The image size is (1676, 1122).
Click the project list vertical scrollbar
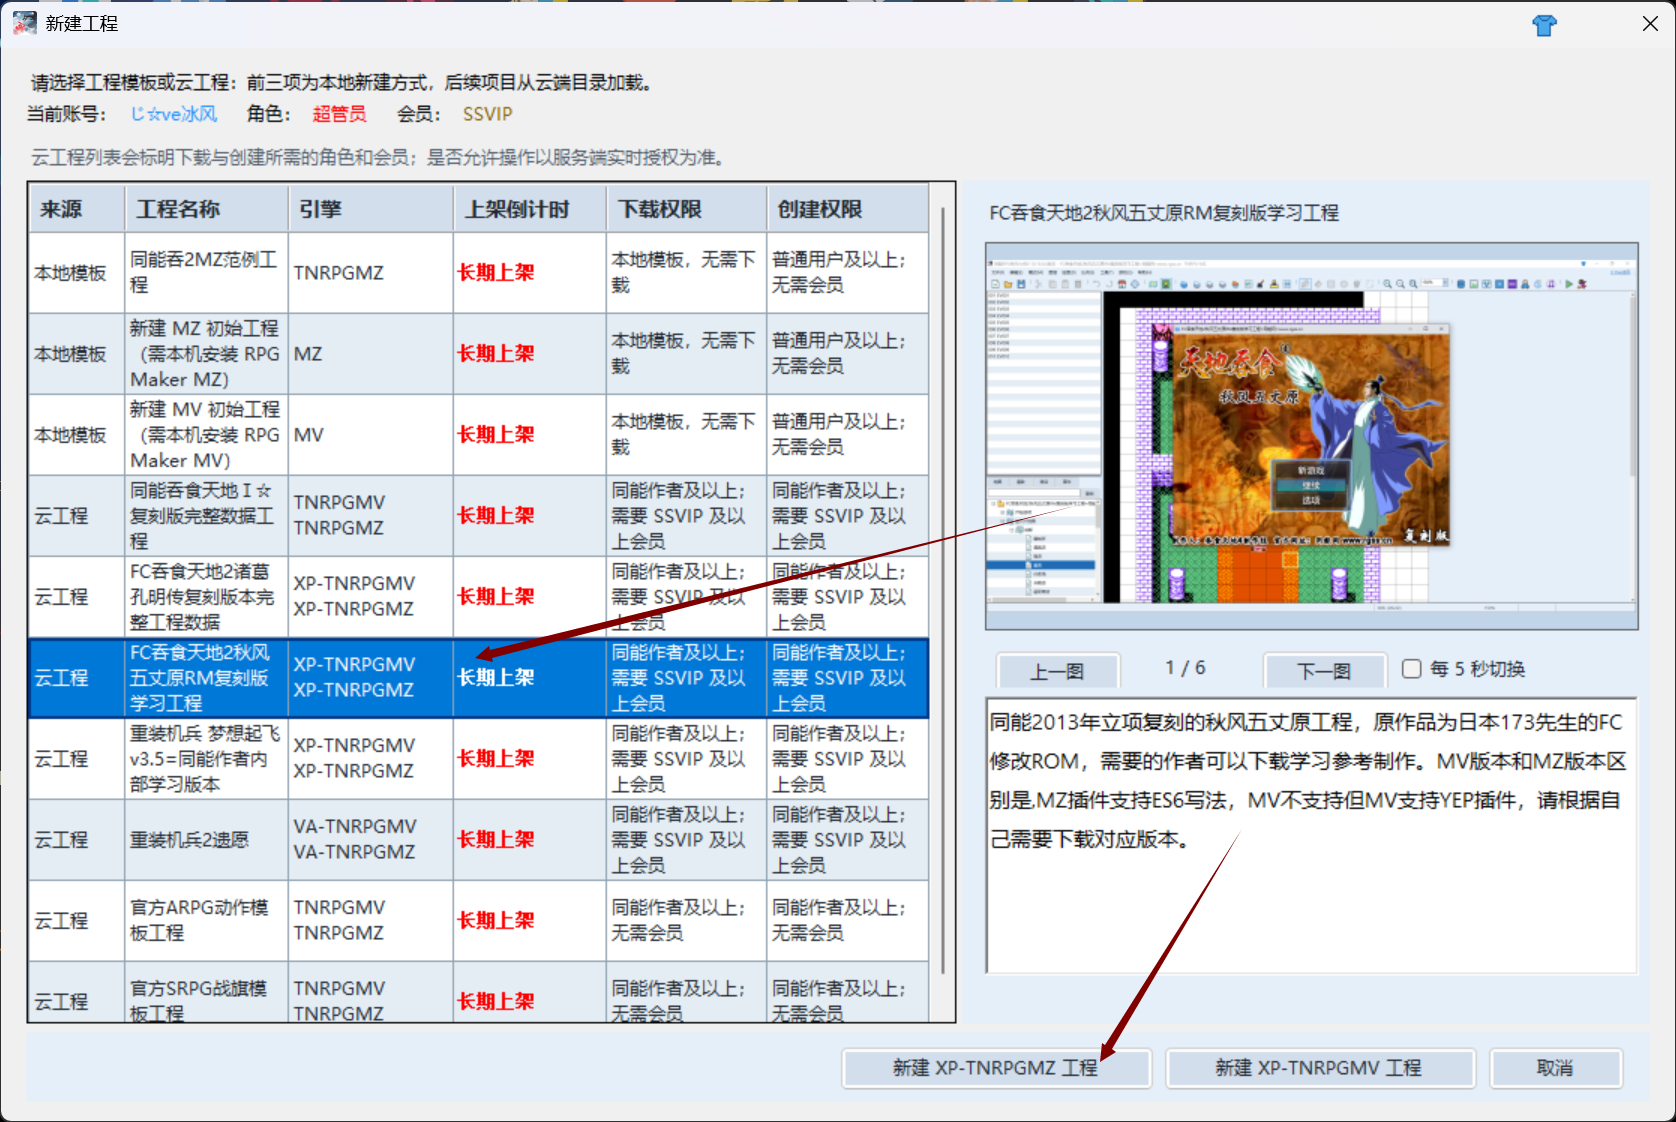(943, 590)
